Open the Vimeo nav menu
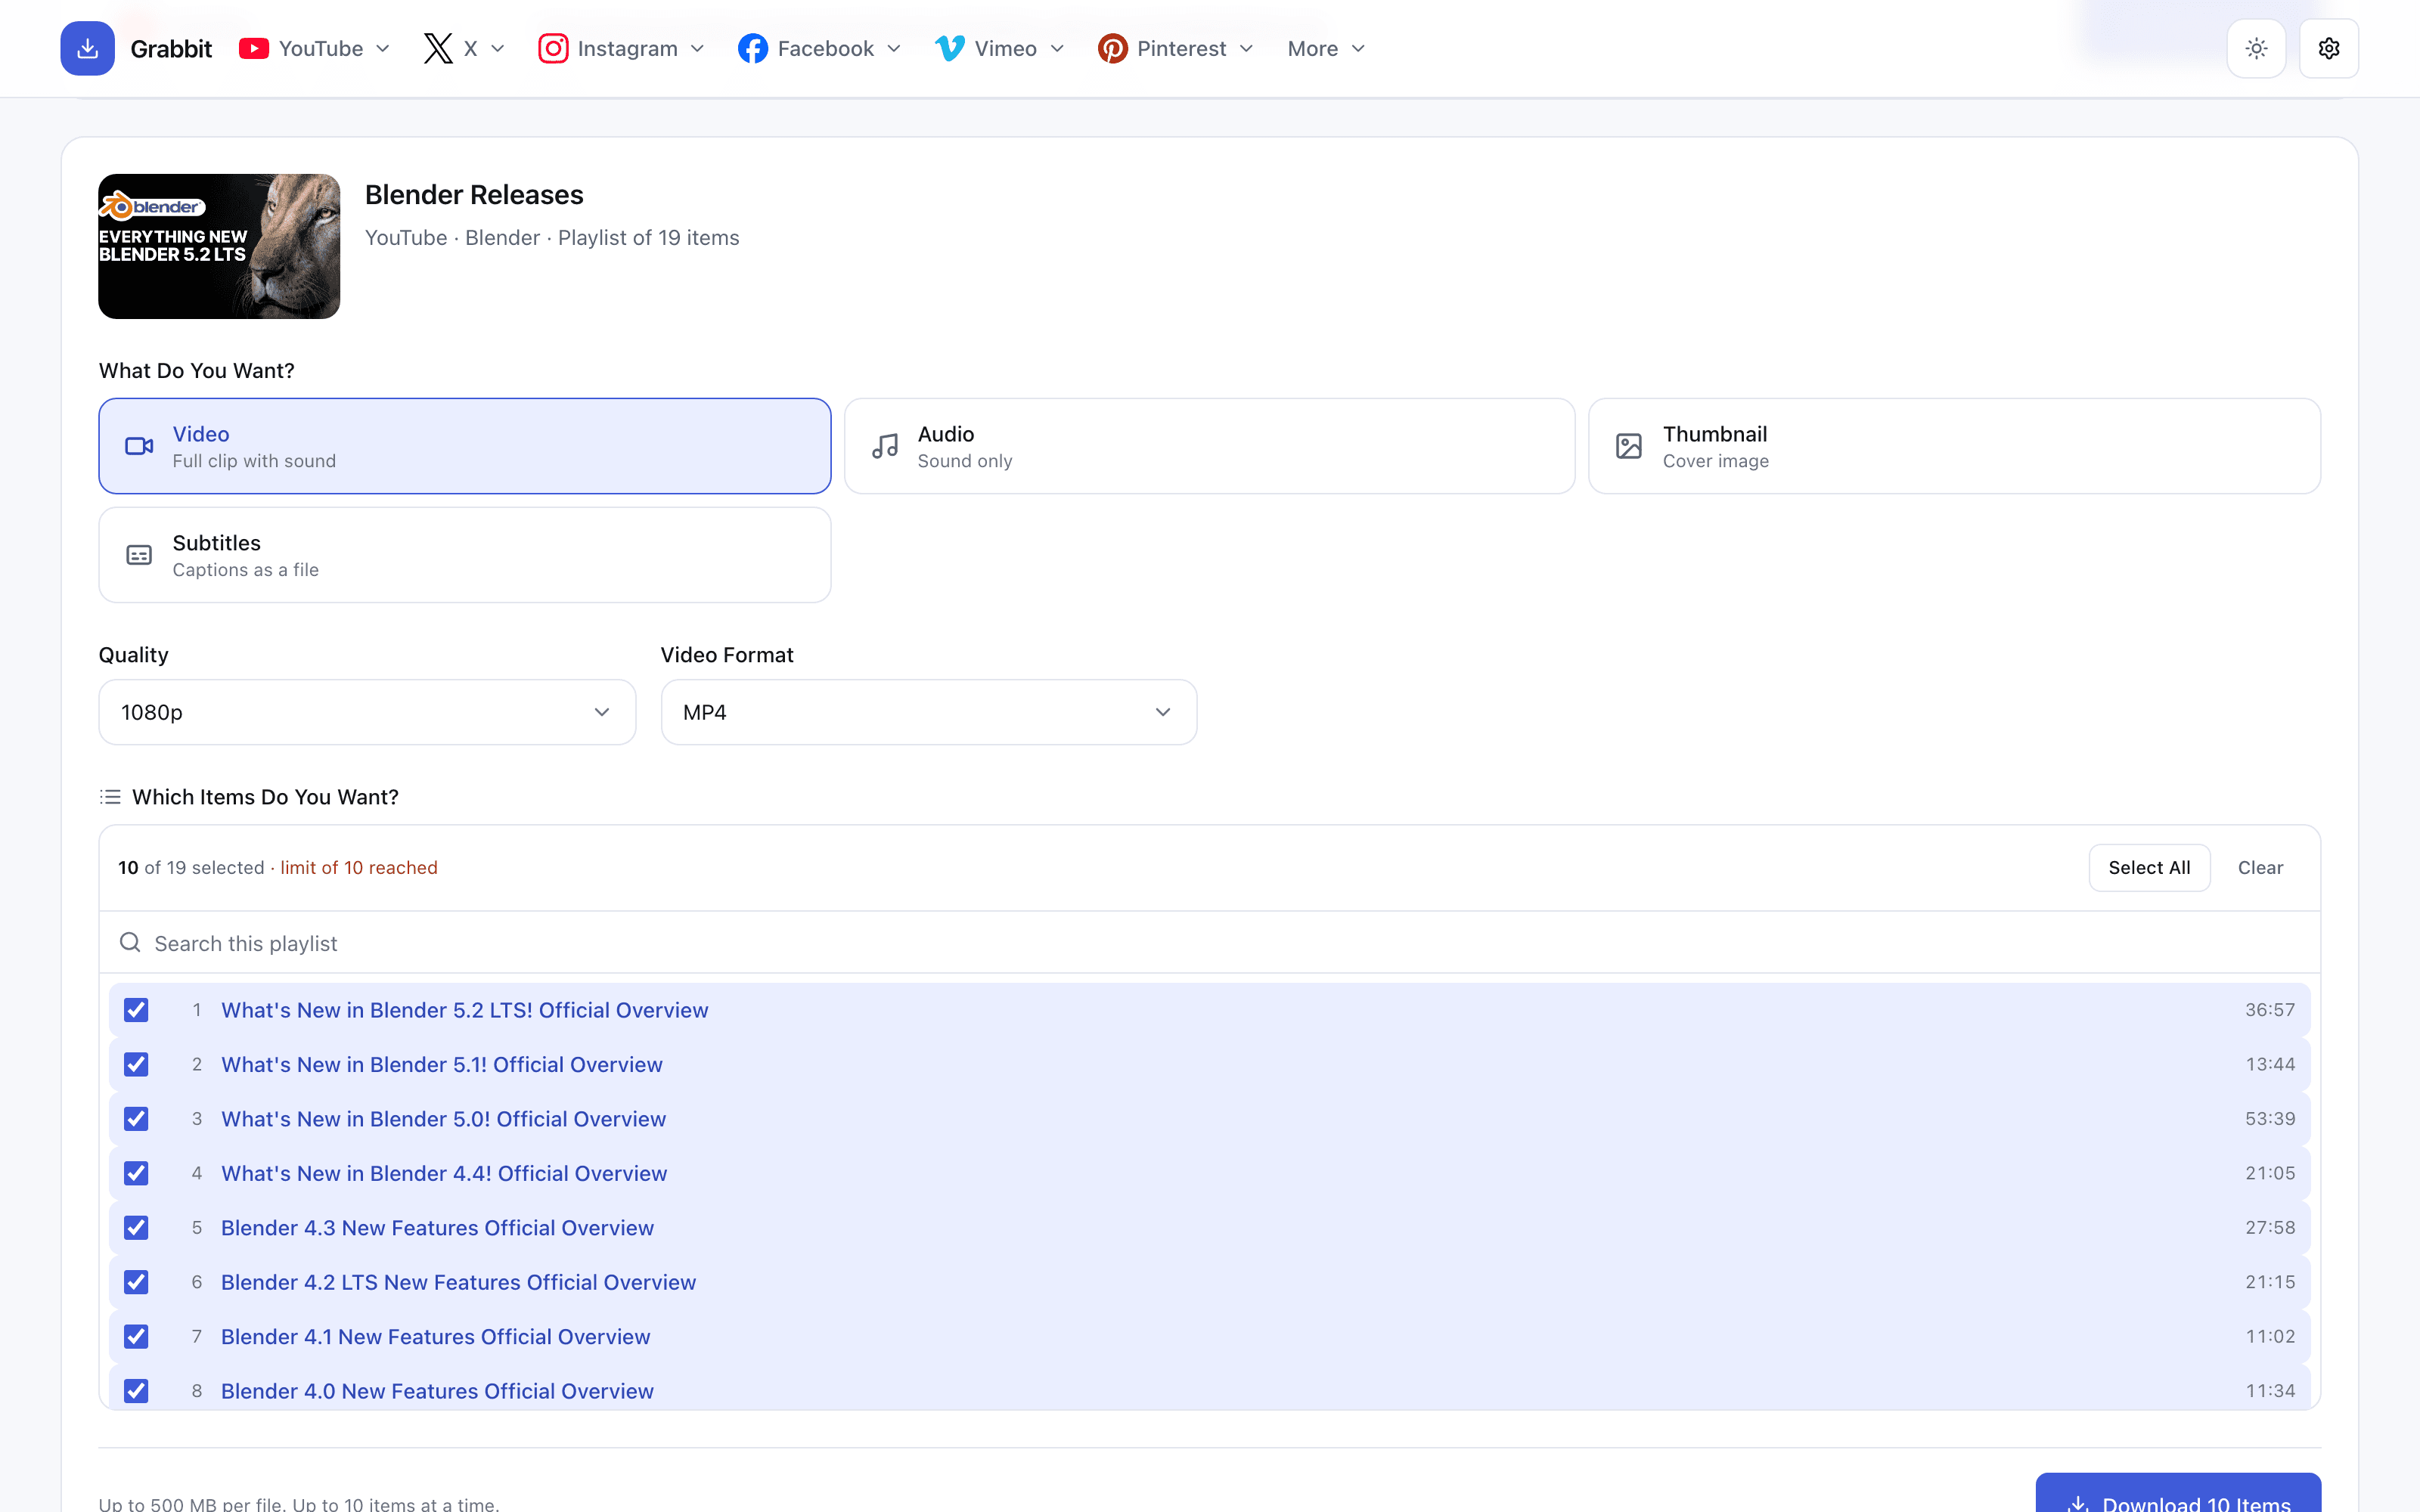This screenshot has width=2420, height=1512. 999,48
